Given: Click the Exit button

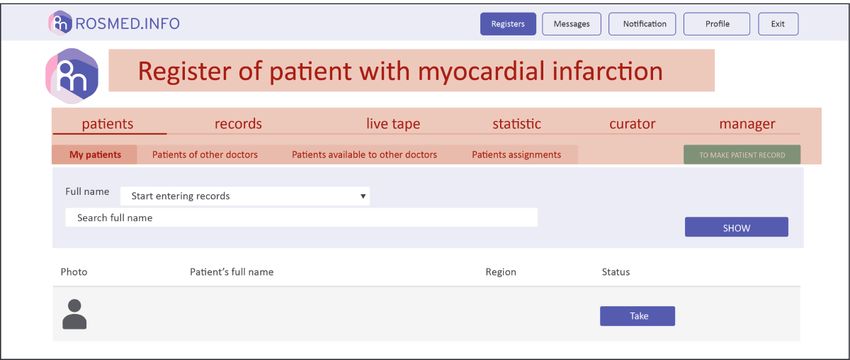Looking at the screenshot, I should point(778,24).
